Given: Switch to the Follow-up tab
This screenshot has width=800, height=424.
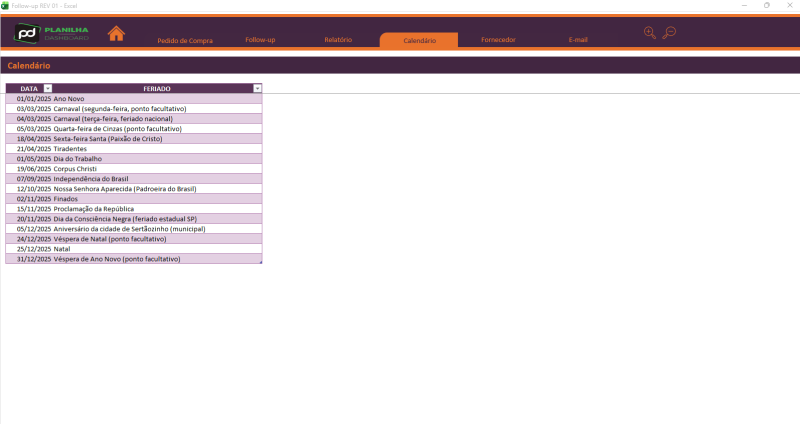Looking at the screenshot, I should [x=260, y=40].
